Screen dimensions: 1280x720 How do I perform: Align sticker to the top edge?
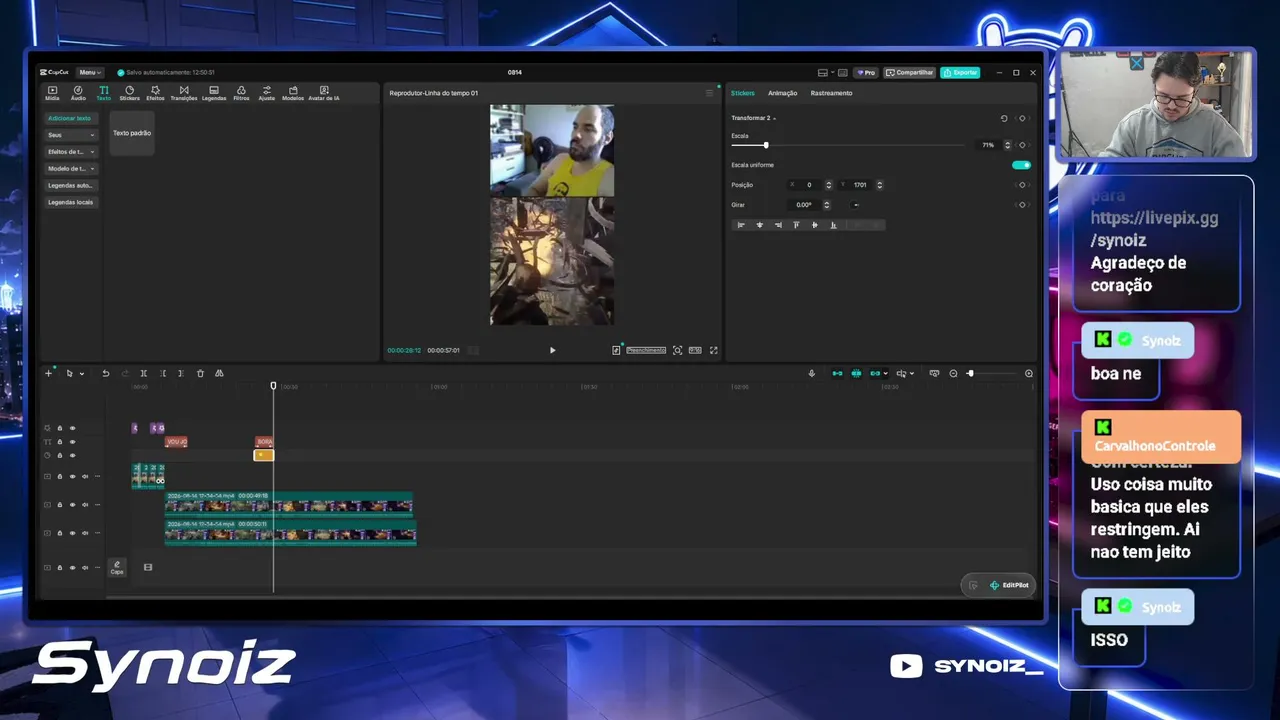796,225
